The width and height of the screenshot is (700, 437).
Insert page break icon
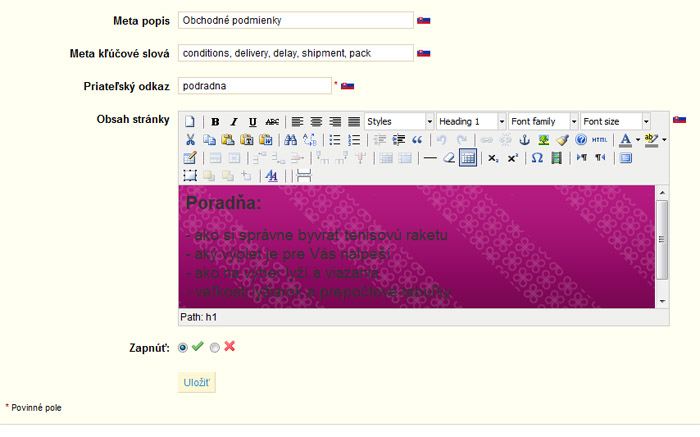304,176
